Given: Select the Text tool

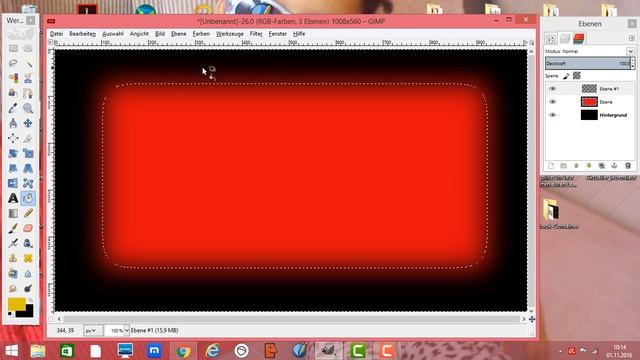Looking at the screenshot, I should coord(13,198).
